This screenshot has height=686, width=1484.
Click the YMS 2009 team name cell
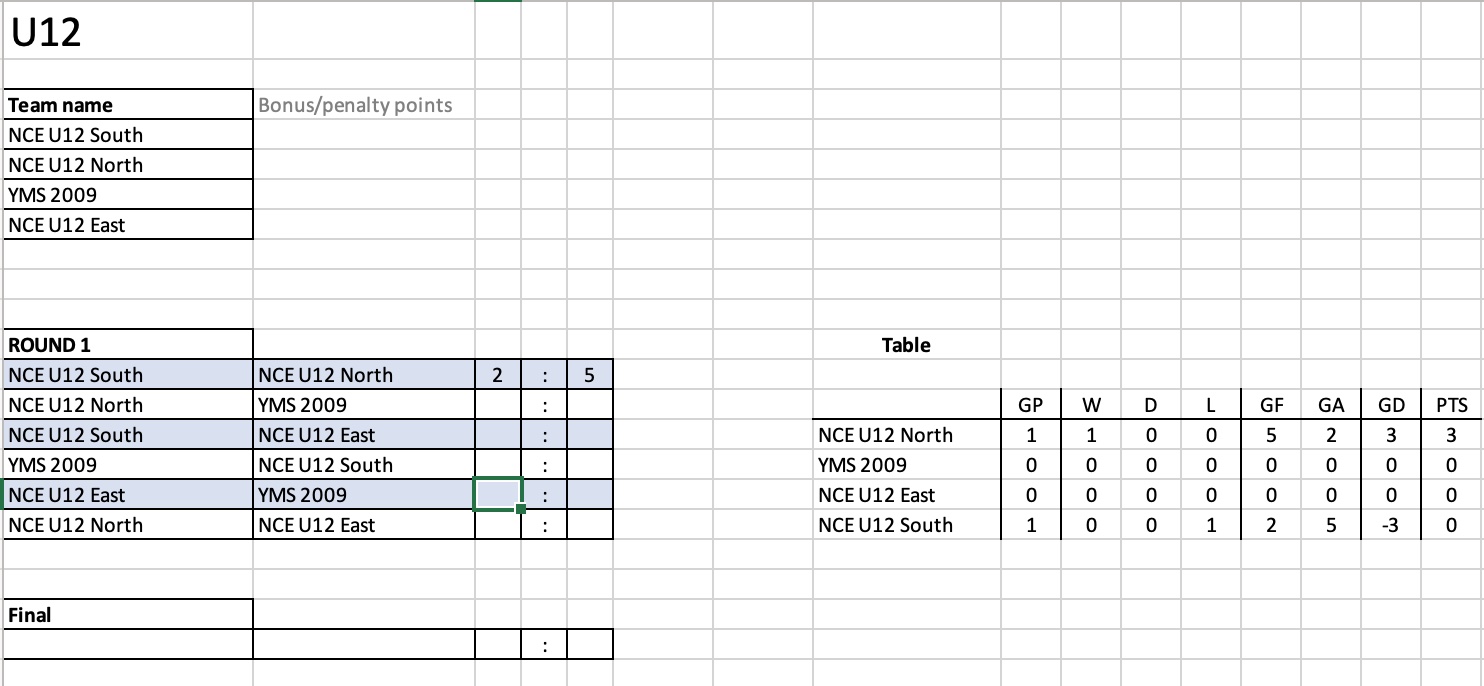click(128, 195)
